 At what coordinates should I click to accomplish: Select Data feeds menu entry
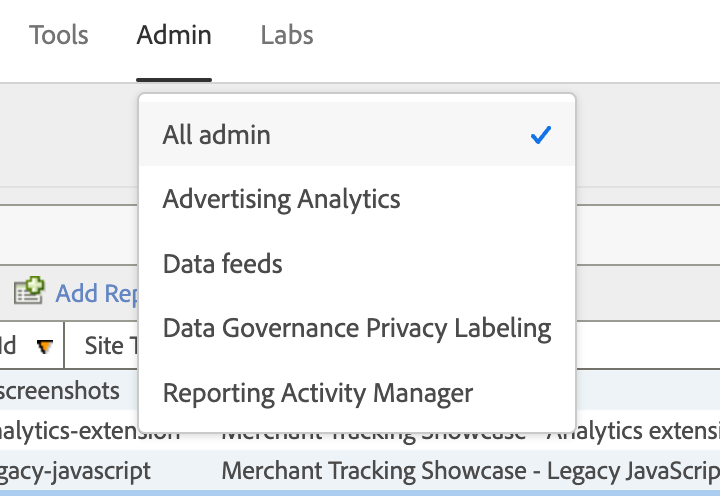tap(357, 264)
